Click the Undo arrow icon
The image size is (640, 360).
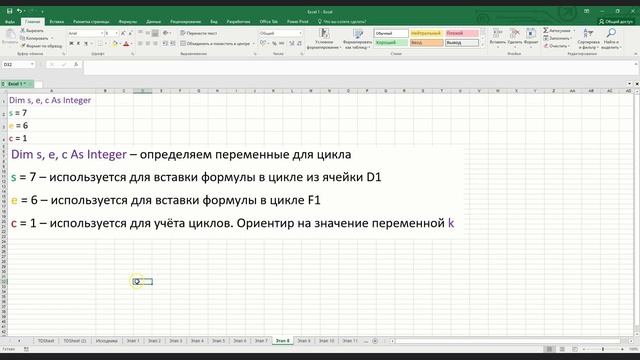pos(19,11)
